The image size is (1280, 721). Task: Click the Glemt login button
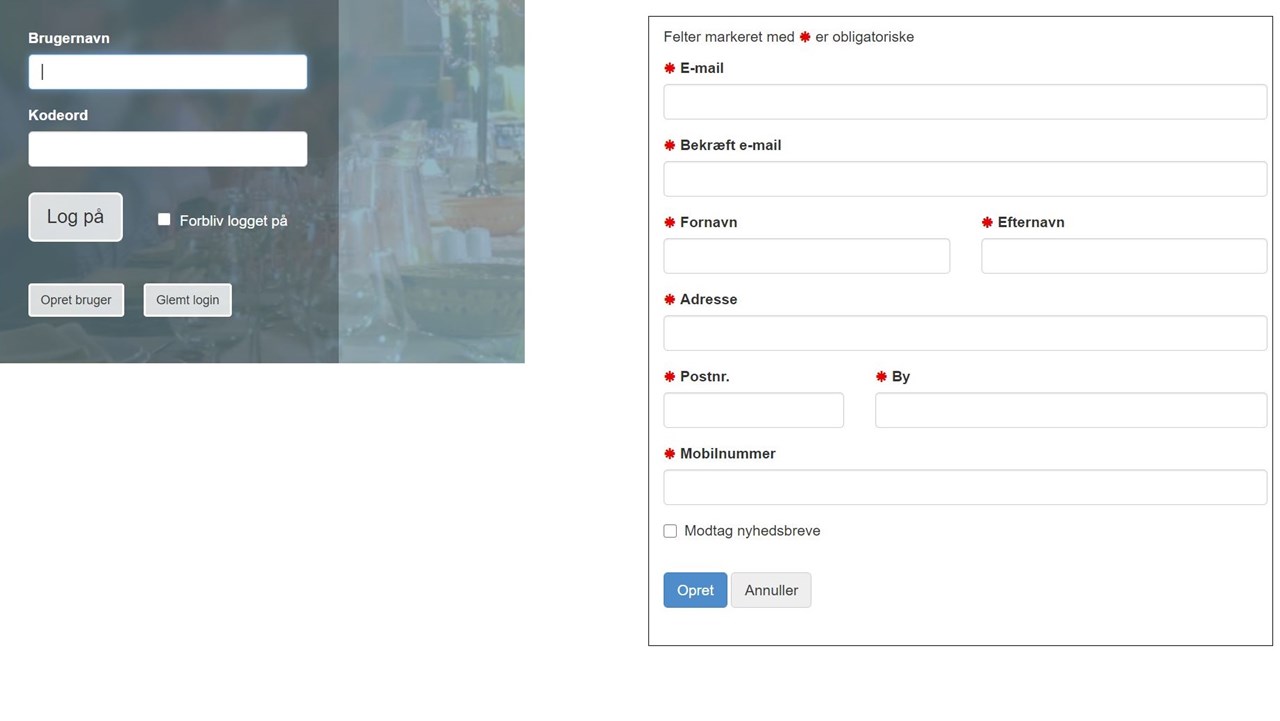pos(188,300)
